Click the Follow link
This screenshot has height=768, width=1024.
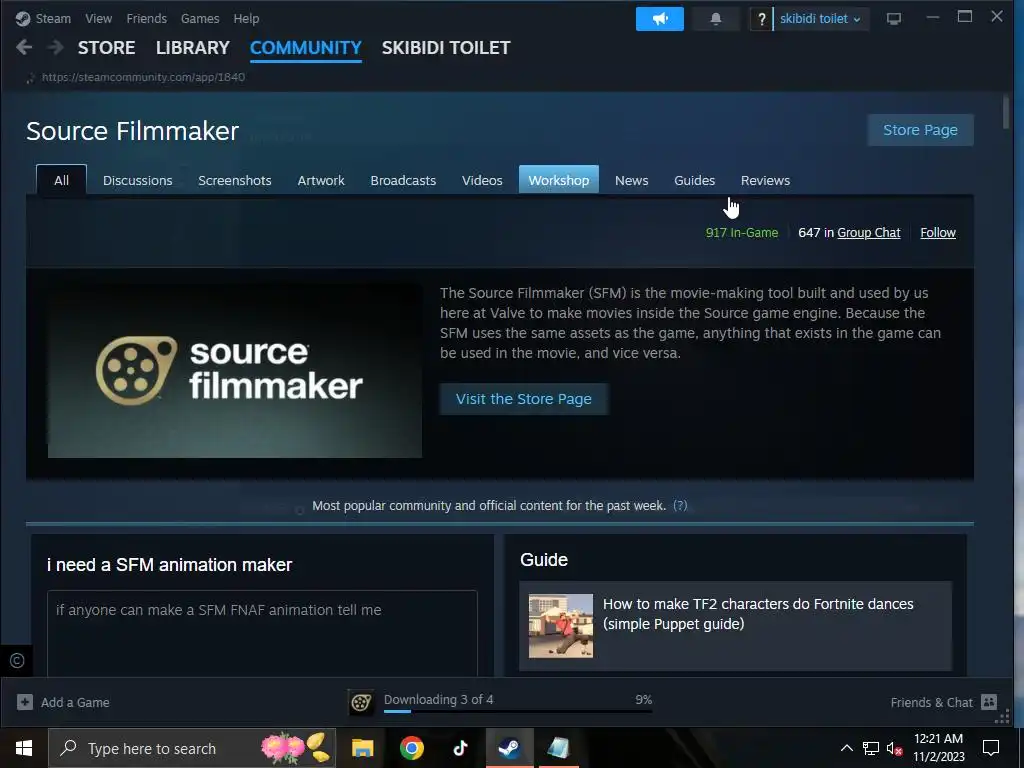pyautogui.click(x=938, y=232)
